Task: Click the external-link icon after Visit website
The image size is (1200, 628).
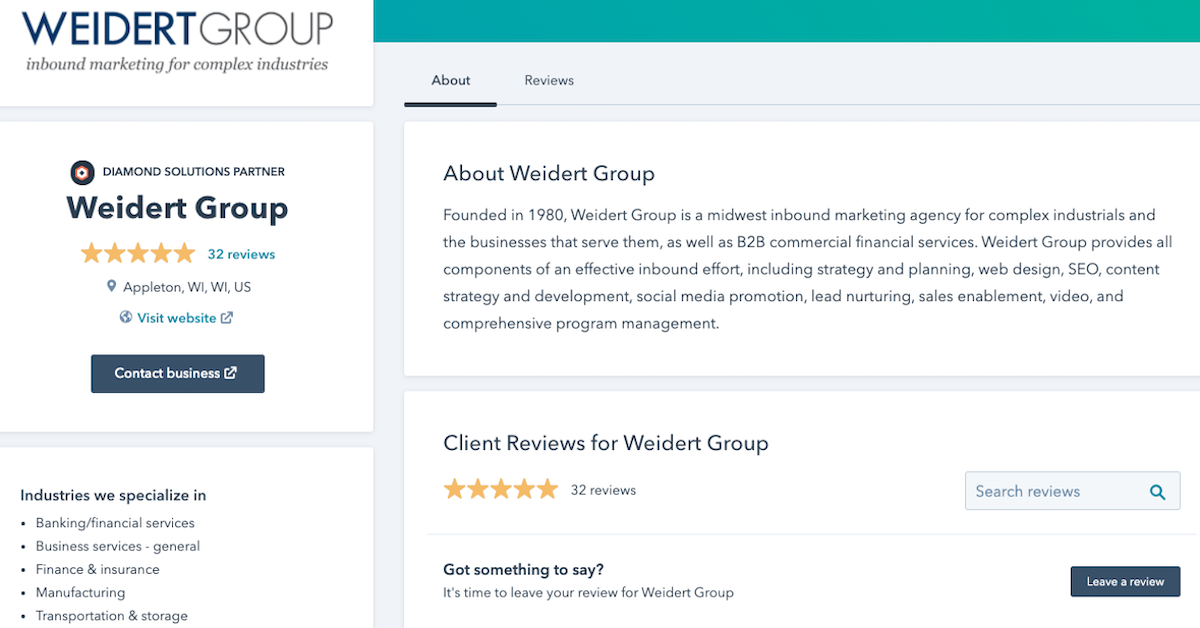Action: tap(227, 317)
